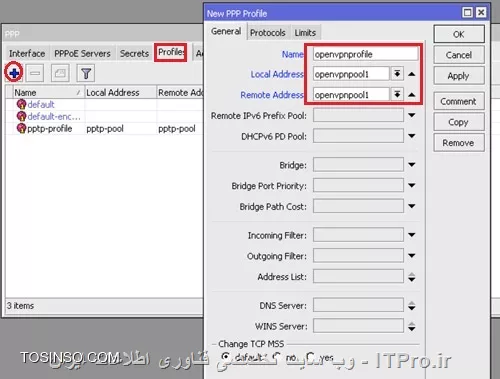This screenshot has height=379, width=500.
Task: Expand the Bridge field arrow
Action: 412,165
